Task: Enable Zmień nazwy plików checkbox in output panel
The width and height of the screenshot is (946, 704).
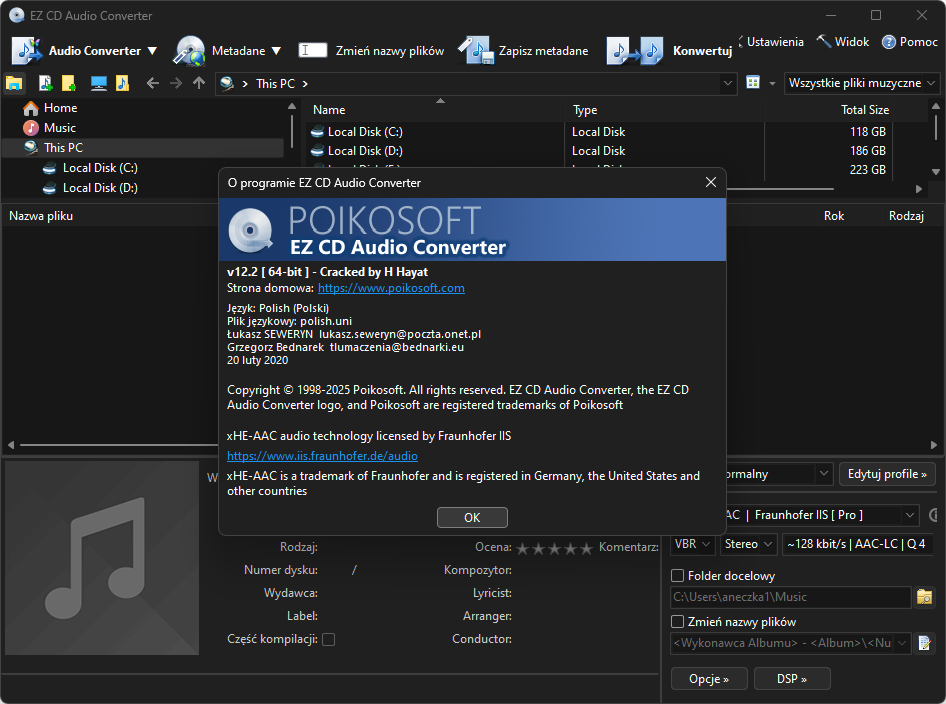Action: pyautogui.click(x=678, y=621)
